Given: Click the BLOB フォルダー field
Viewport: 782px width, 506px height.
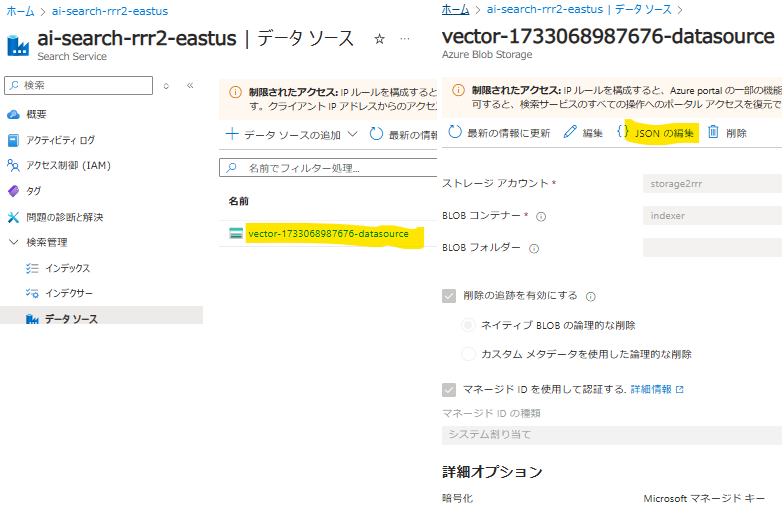Looking at the screenshot, I should click(x=712, y=247).
